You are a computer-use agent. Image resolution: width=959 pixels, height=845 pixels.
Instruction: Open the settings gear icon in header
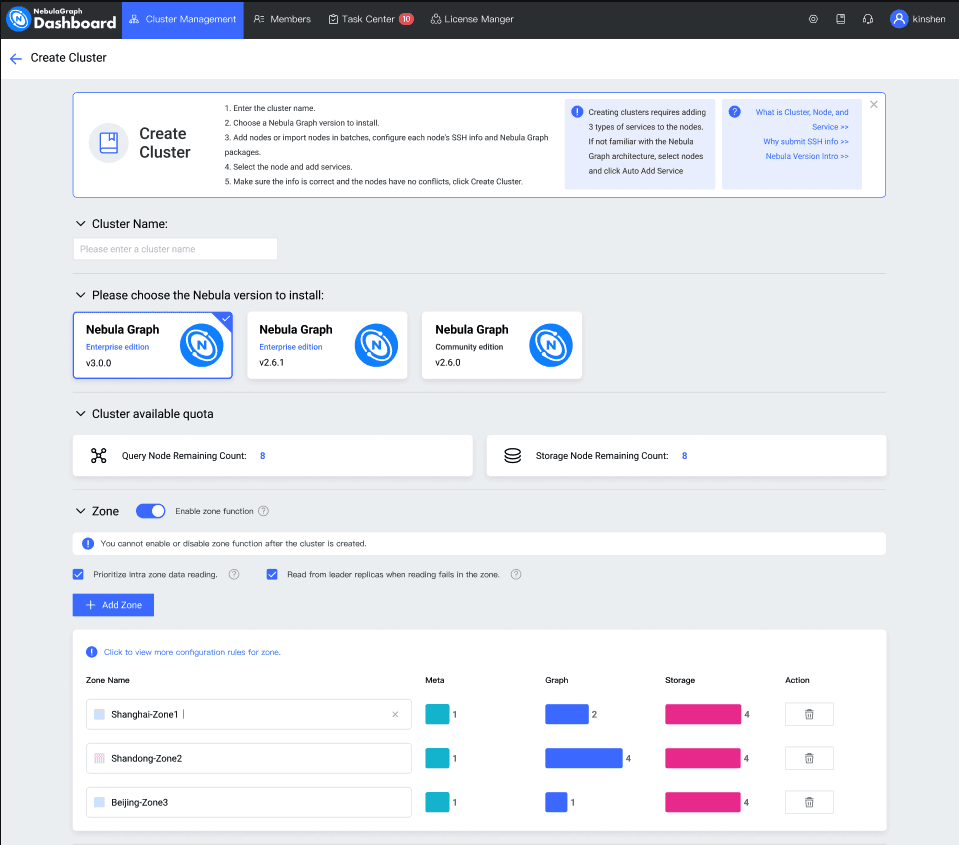[813, 19]
